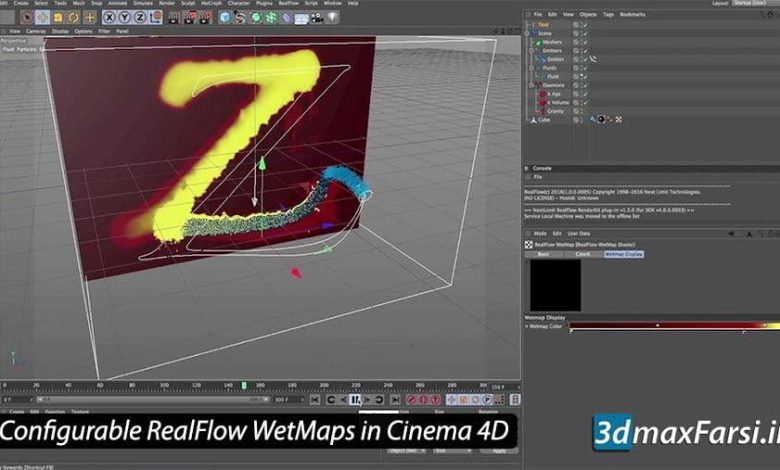Screen dimensions: 780x470
Task: Collapse the Daemons group
Action: (531, 86)
